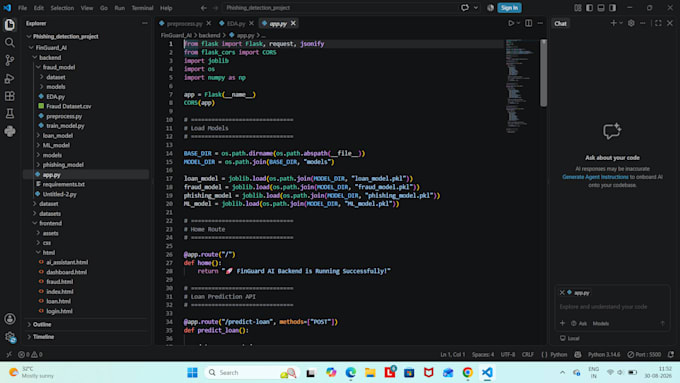
Task: Click the editor vertical scrollbar thumb
Action: pyautogui.click(x=543, y=73)
